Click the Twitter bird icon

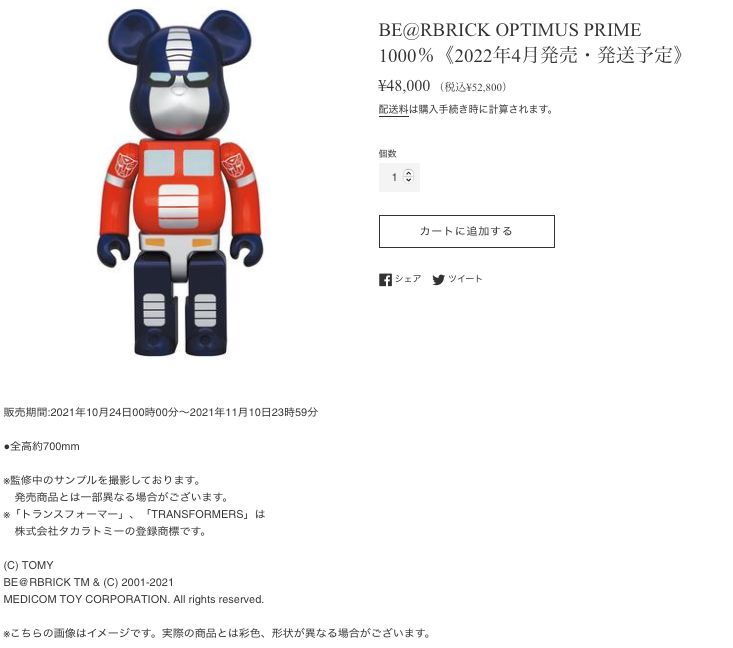coord(438,280)
